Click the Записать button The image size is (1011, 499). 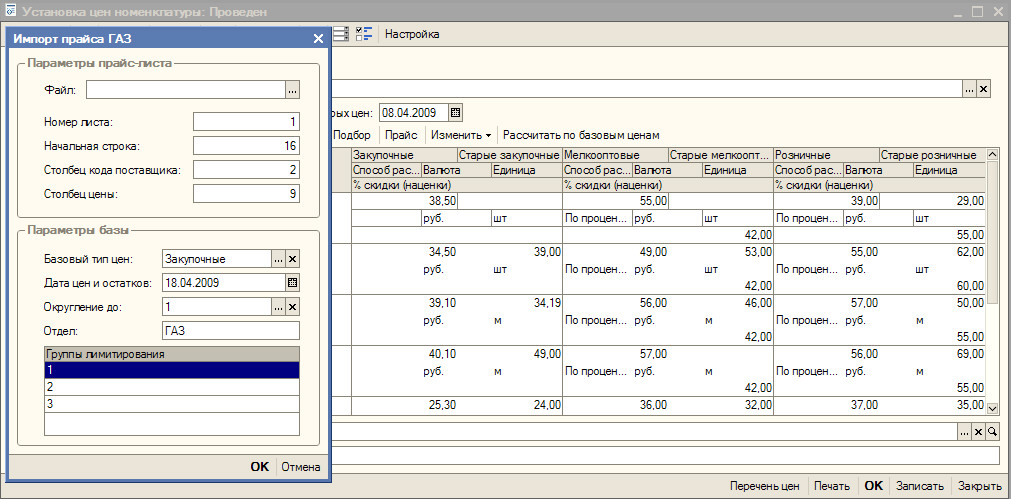920,486
